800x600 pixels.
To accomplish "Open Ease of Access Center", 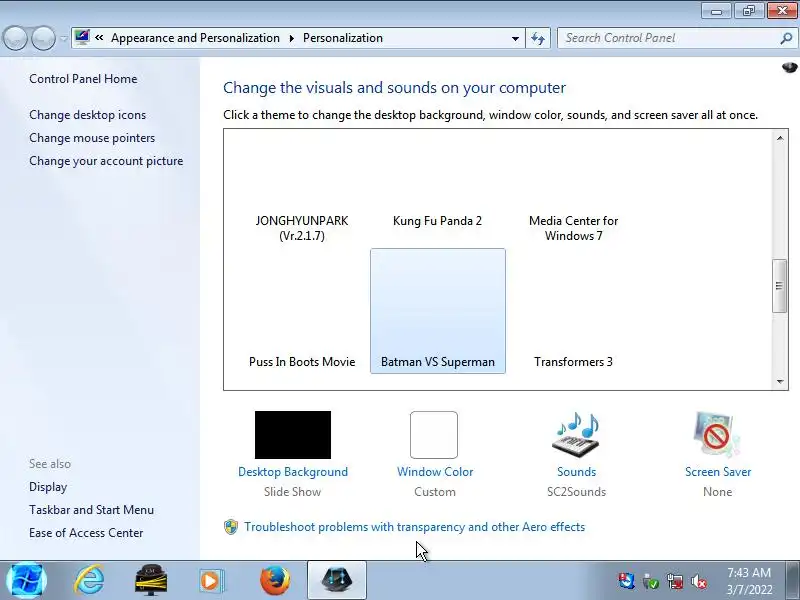I will [86, 533].
